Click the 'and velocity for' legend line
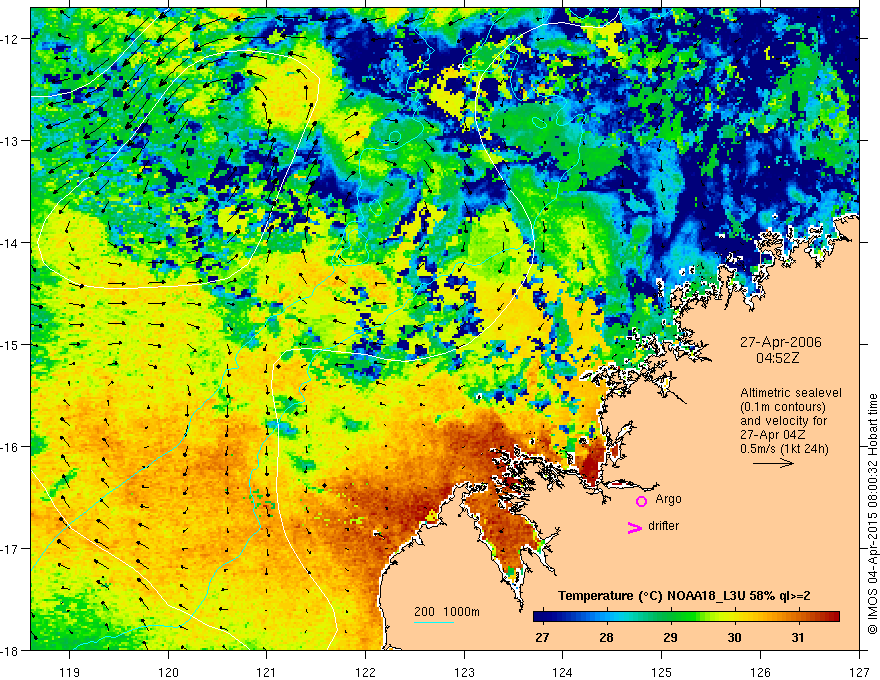 tap(783, 421)
